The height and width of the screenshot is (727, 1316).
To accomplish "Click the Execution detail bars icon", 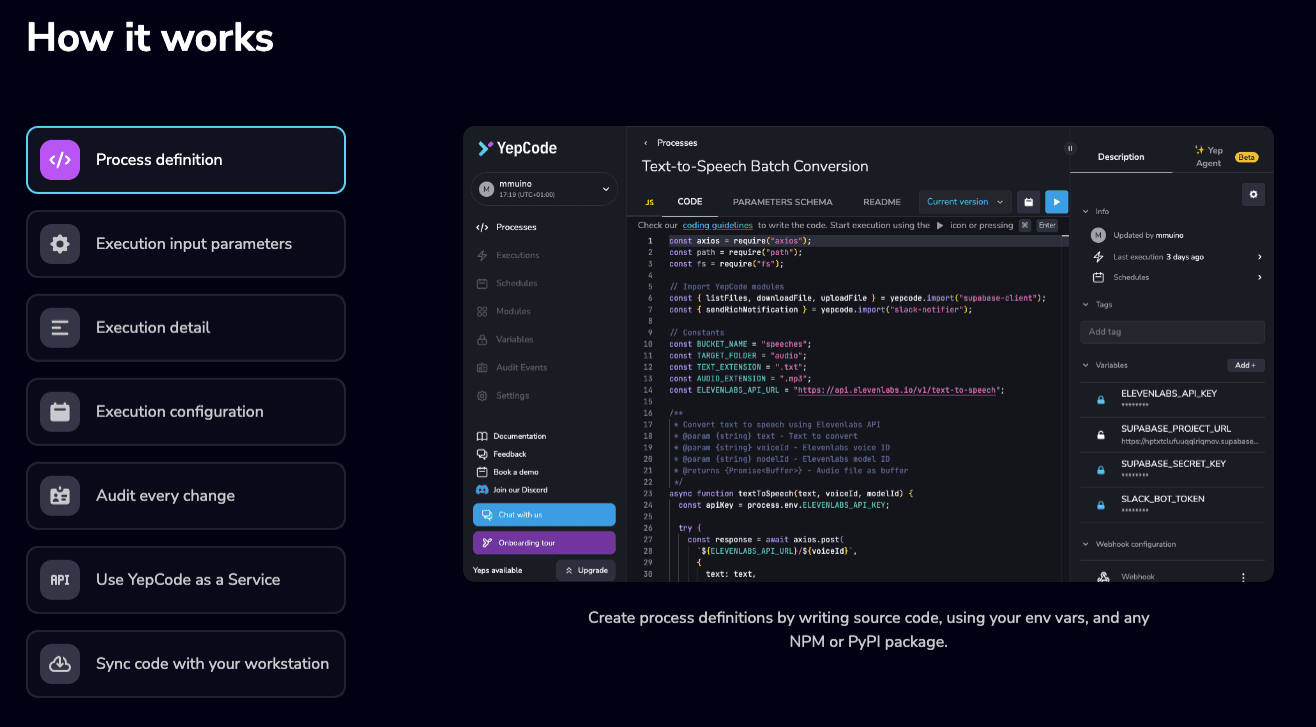I will pos(60,328).
